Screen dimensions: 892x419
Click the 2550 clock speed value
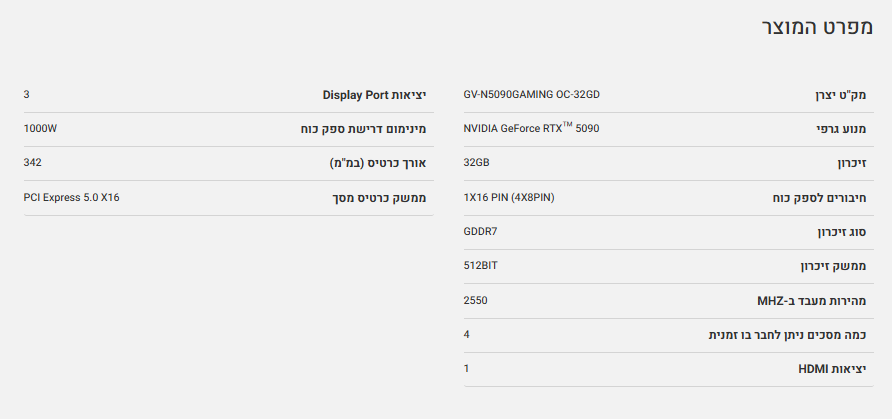point(475,299)
